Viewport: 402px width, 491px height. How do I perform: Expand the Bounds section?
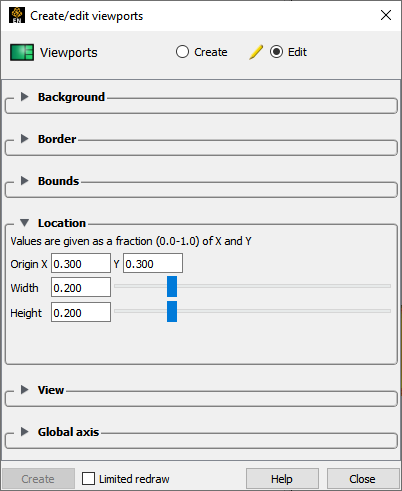(x=24, y=181)
